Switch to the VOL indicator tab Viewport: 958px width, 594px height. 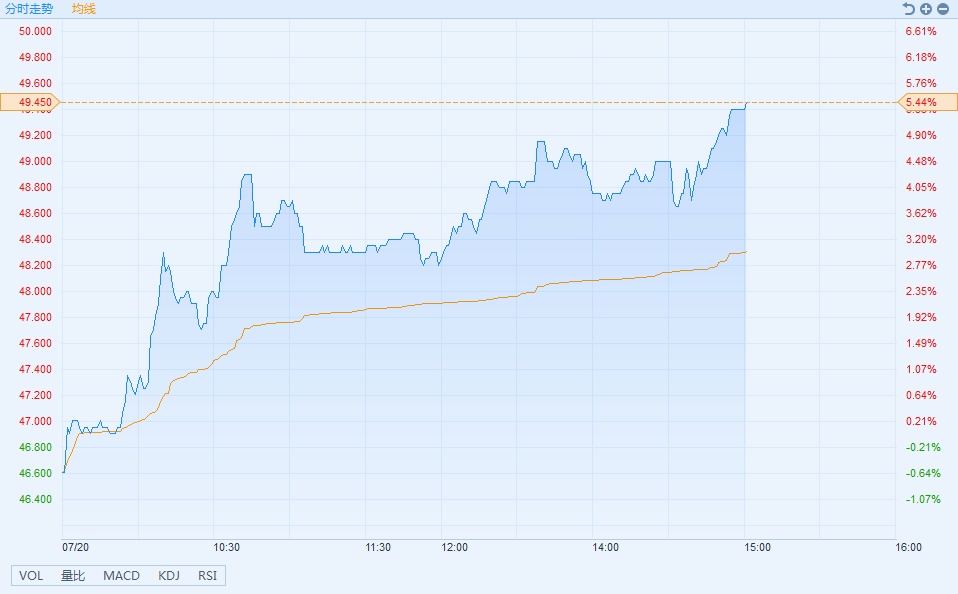coord(31,576)
